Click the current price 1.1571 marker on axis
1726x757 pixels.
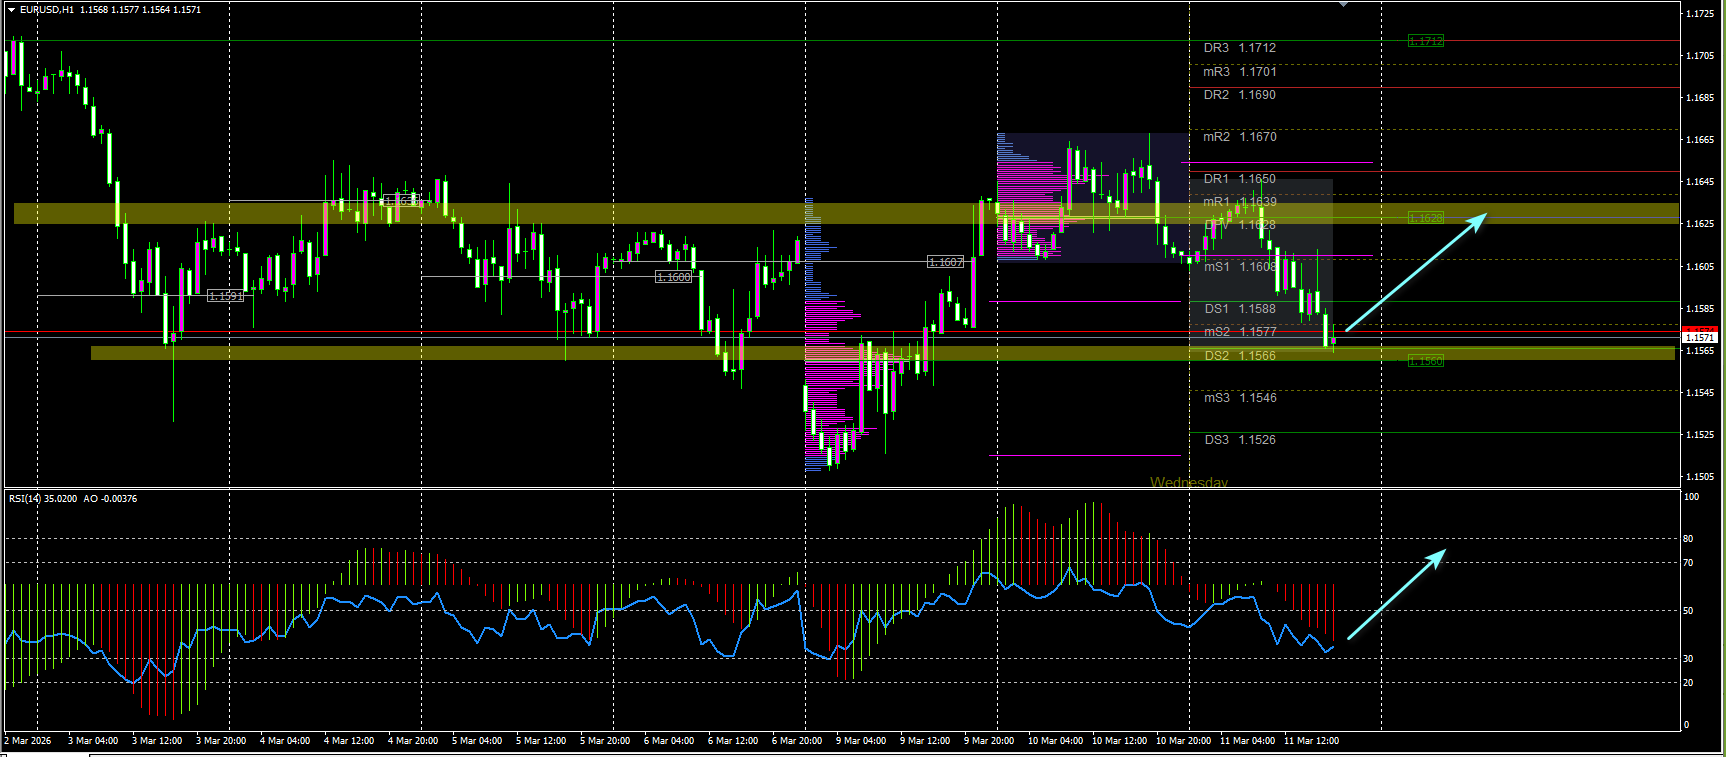(x=1699, y=337)
